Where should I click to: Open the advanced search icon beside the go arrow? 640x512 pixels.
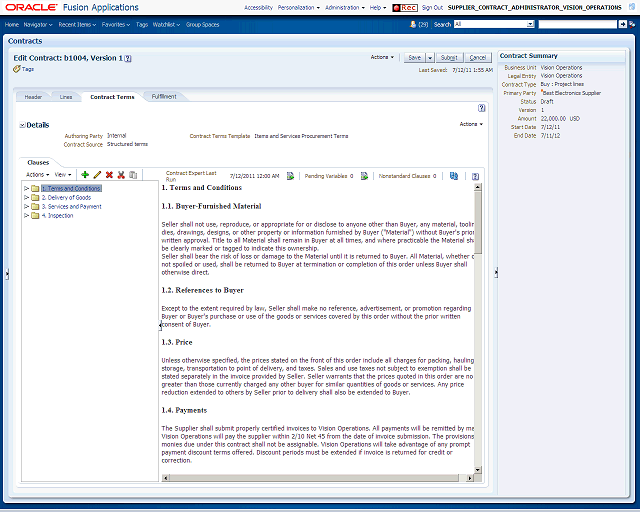coord(632,24)
